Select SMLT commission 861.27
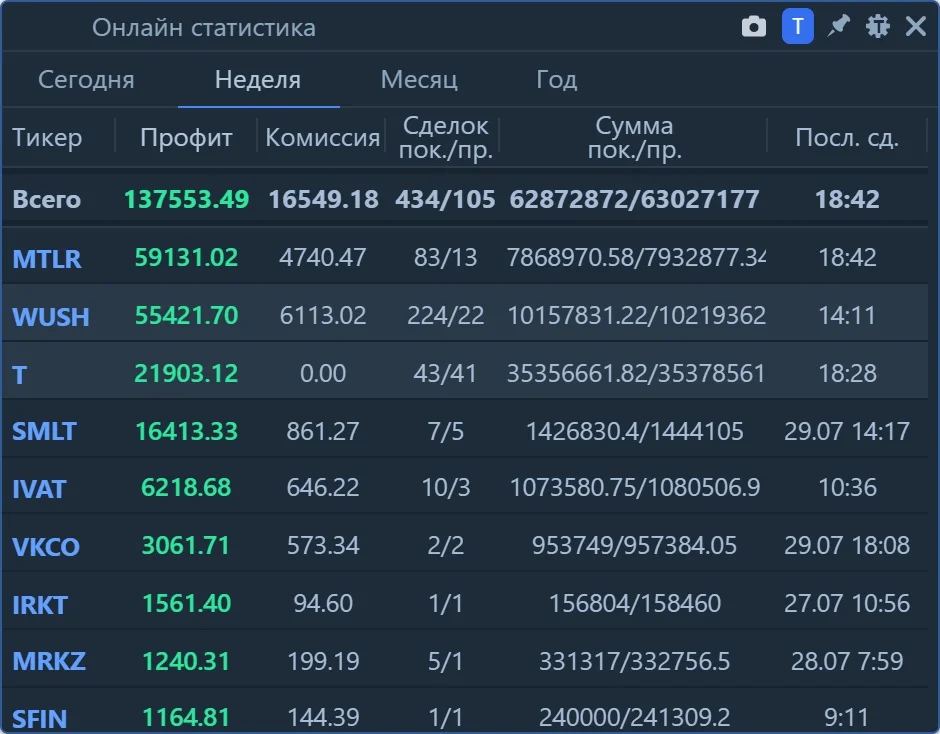 coord(323,431)
